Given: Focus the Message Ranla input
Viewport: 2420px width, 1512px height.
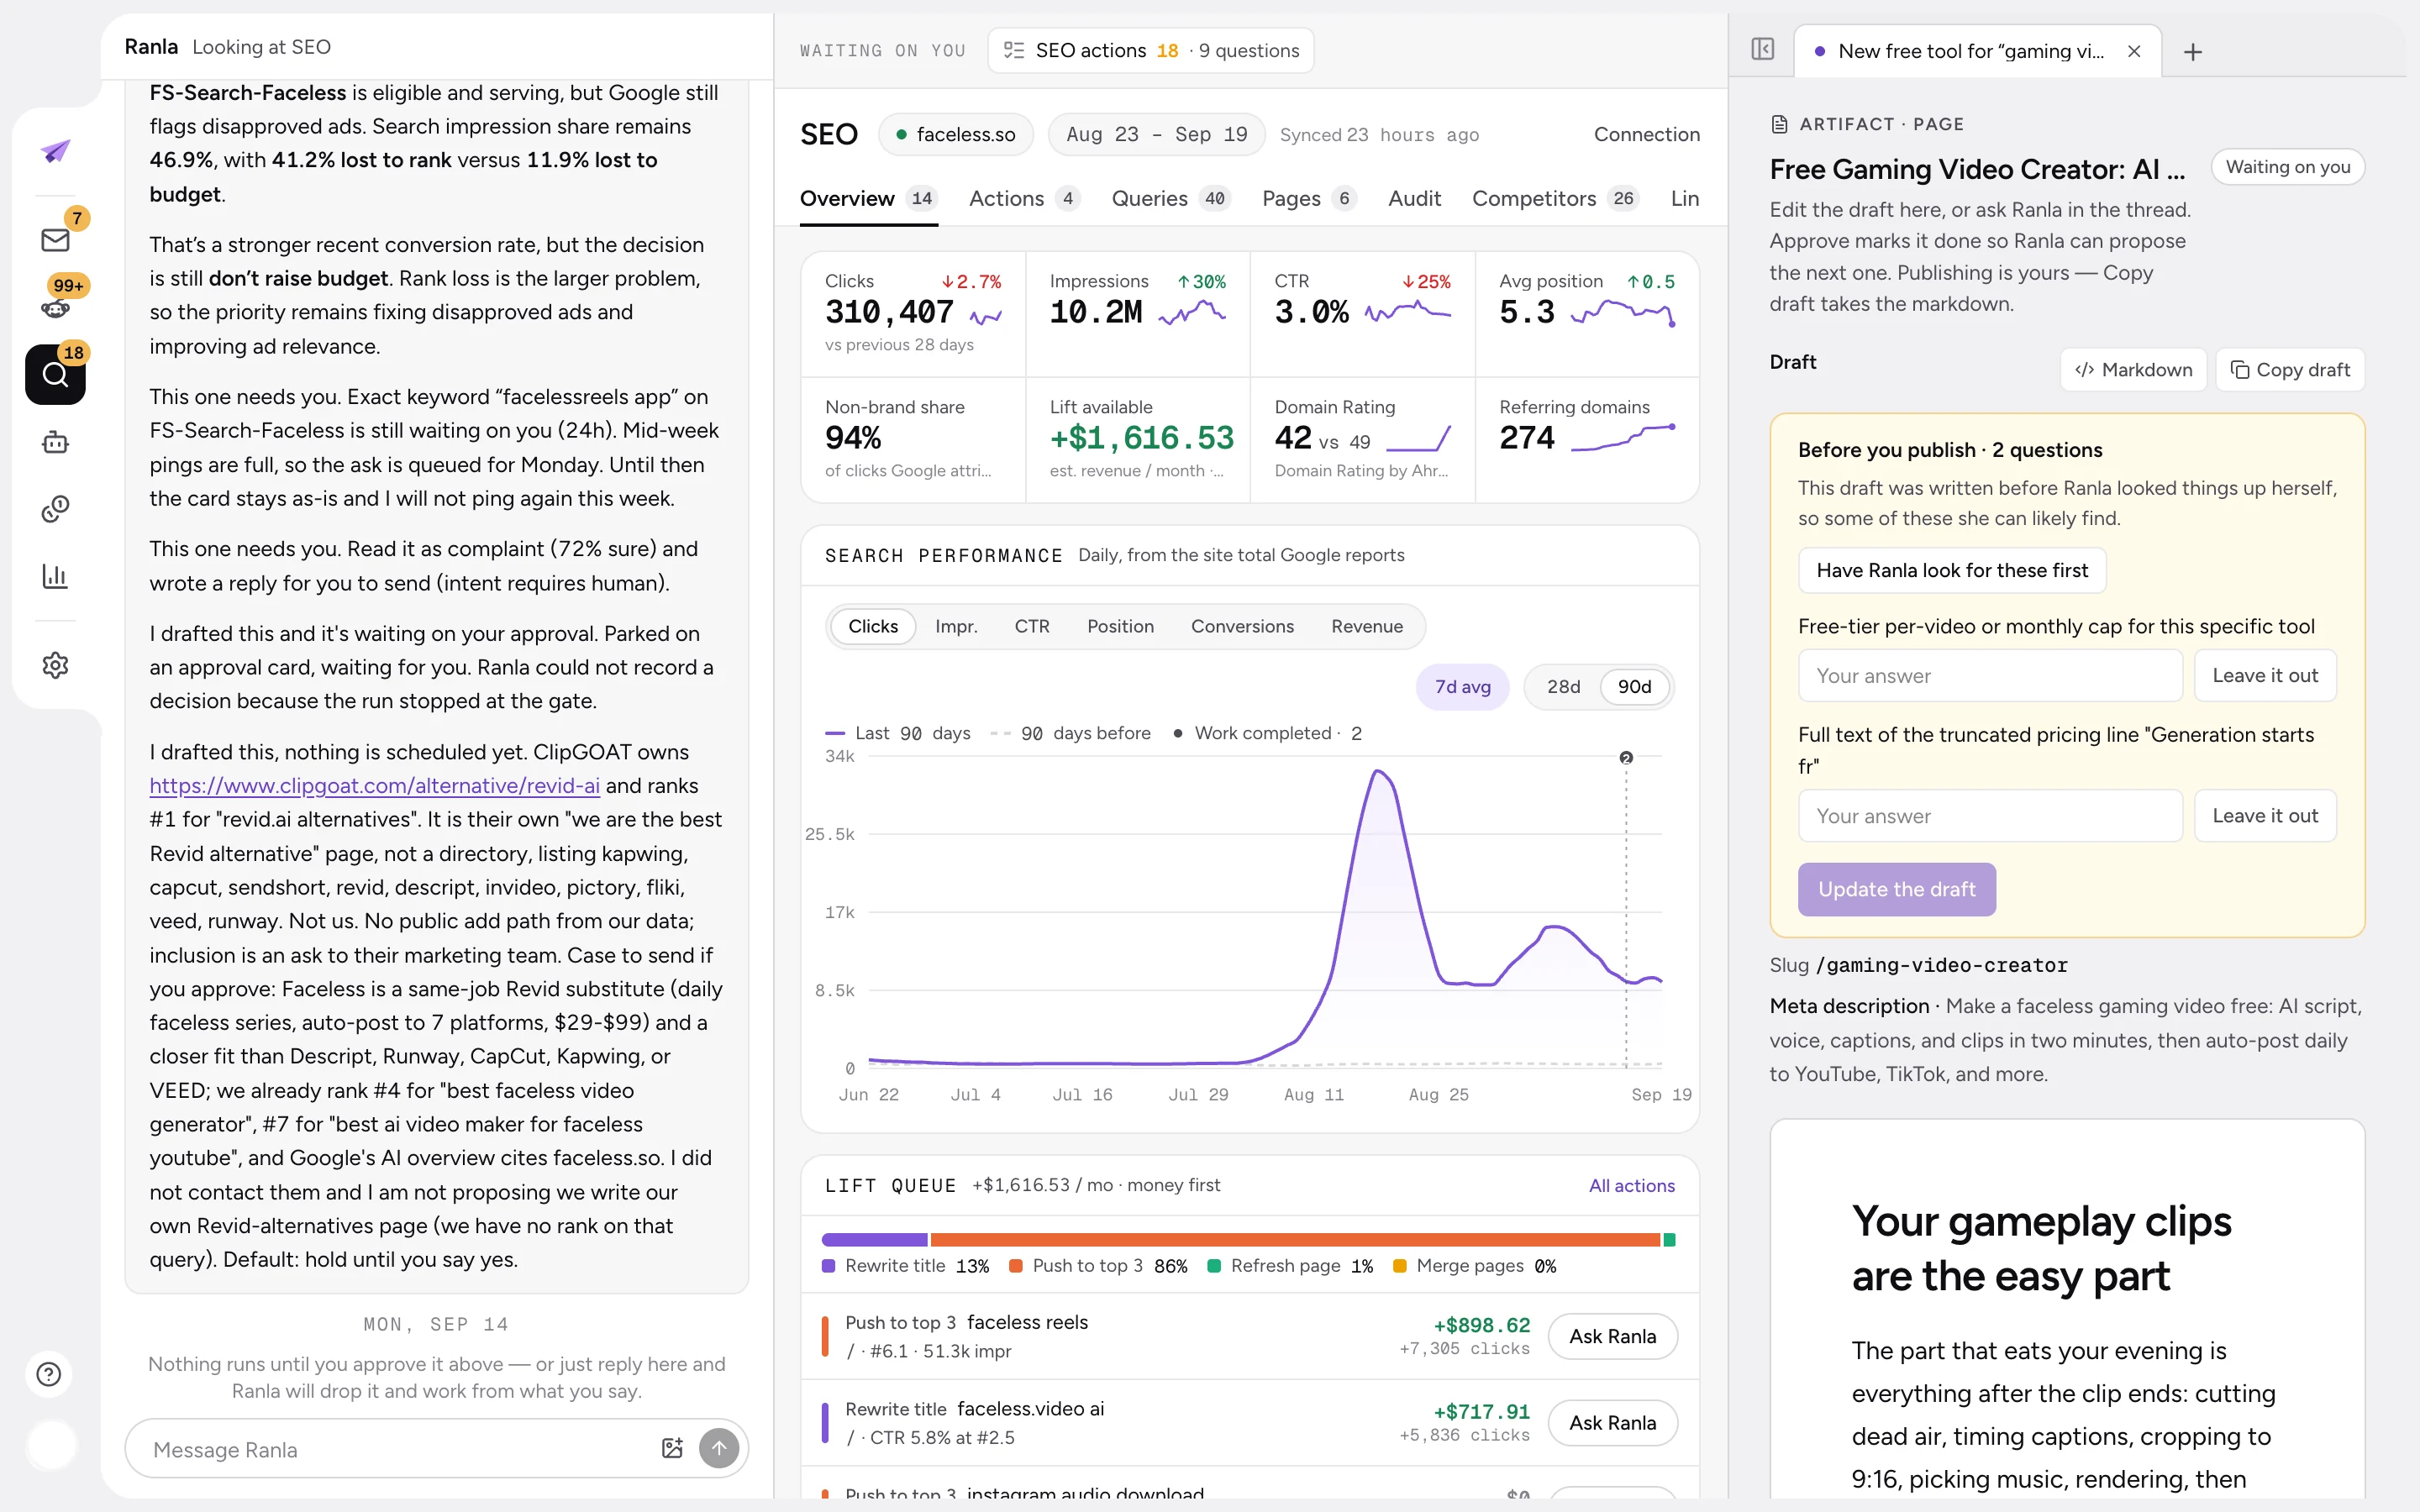Looking at the screenshot, I should point(400,1449).
